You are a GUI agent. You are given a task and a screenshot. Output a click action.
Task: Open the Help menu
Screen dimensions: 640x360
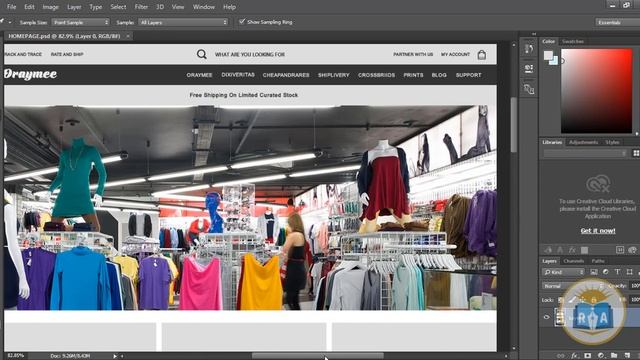[229, 7]
